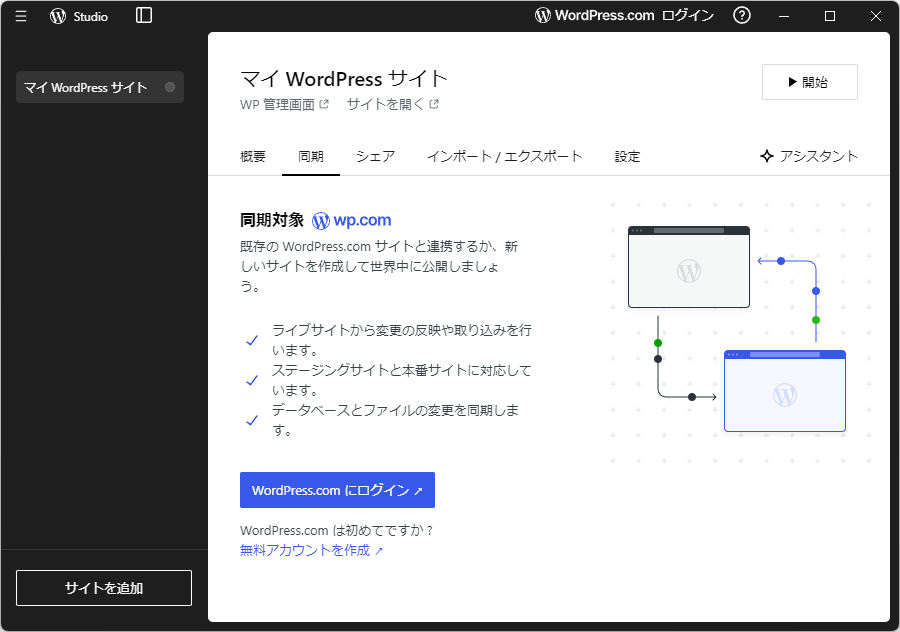
Task: Click the WordPress.com にログイン button
Action: pos(337,490)
